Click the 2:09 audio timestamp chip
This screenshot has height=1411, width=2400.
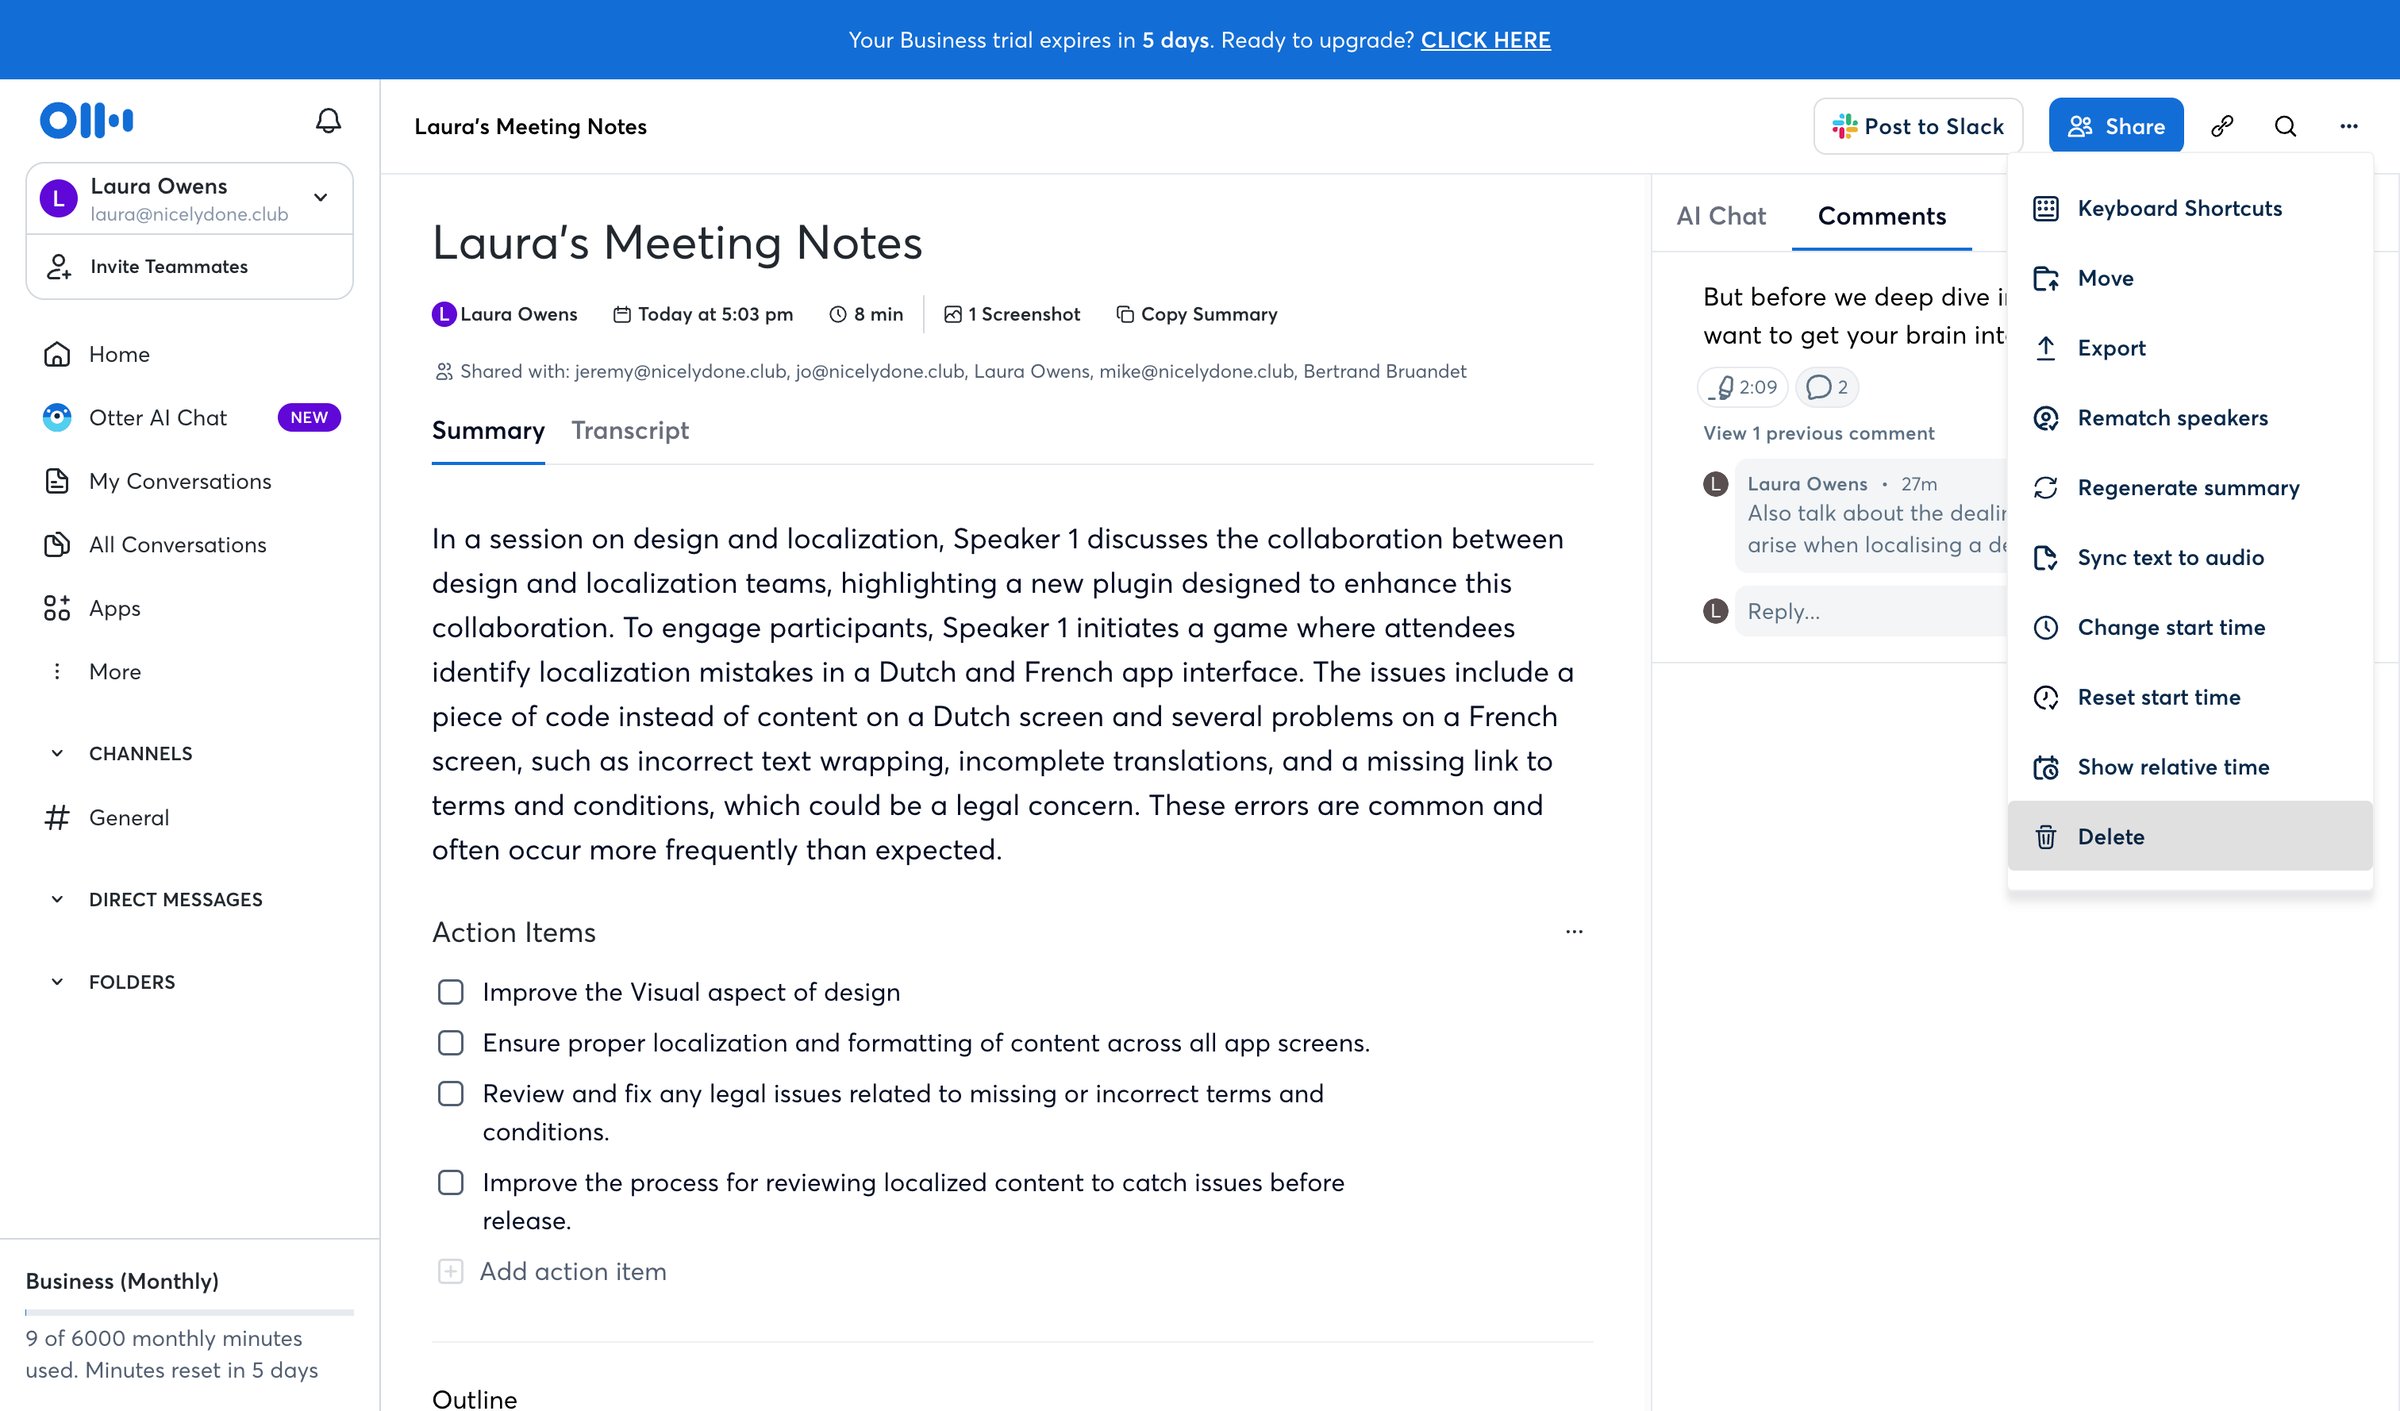click(x=1743, y=387)
